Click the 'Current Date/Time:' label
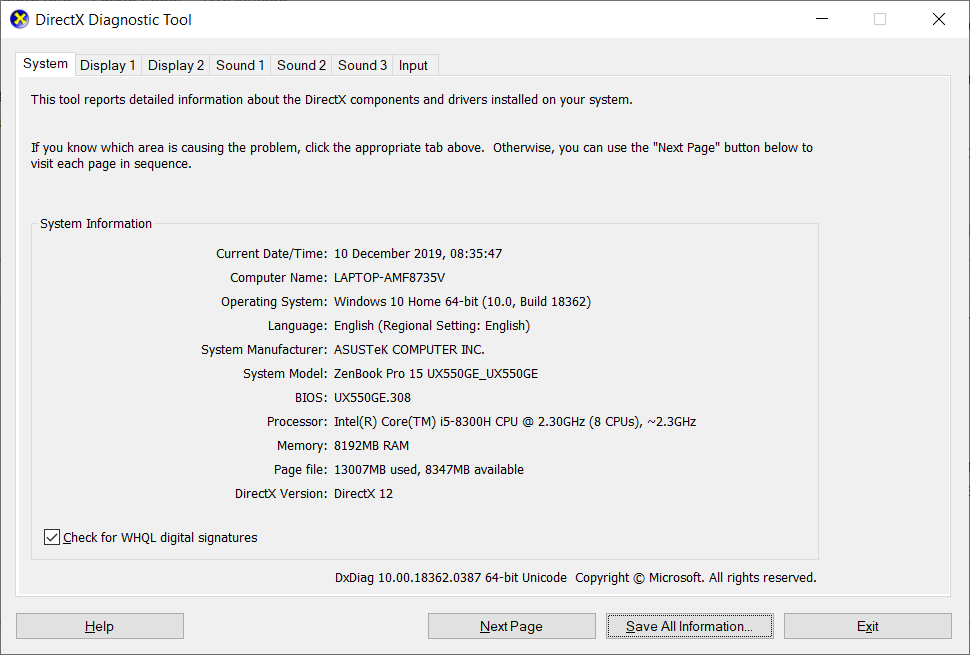Screen dimensions: 970x655 pos(272,254)
